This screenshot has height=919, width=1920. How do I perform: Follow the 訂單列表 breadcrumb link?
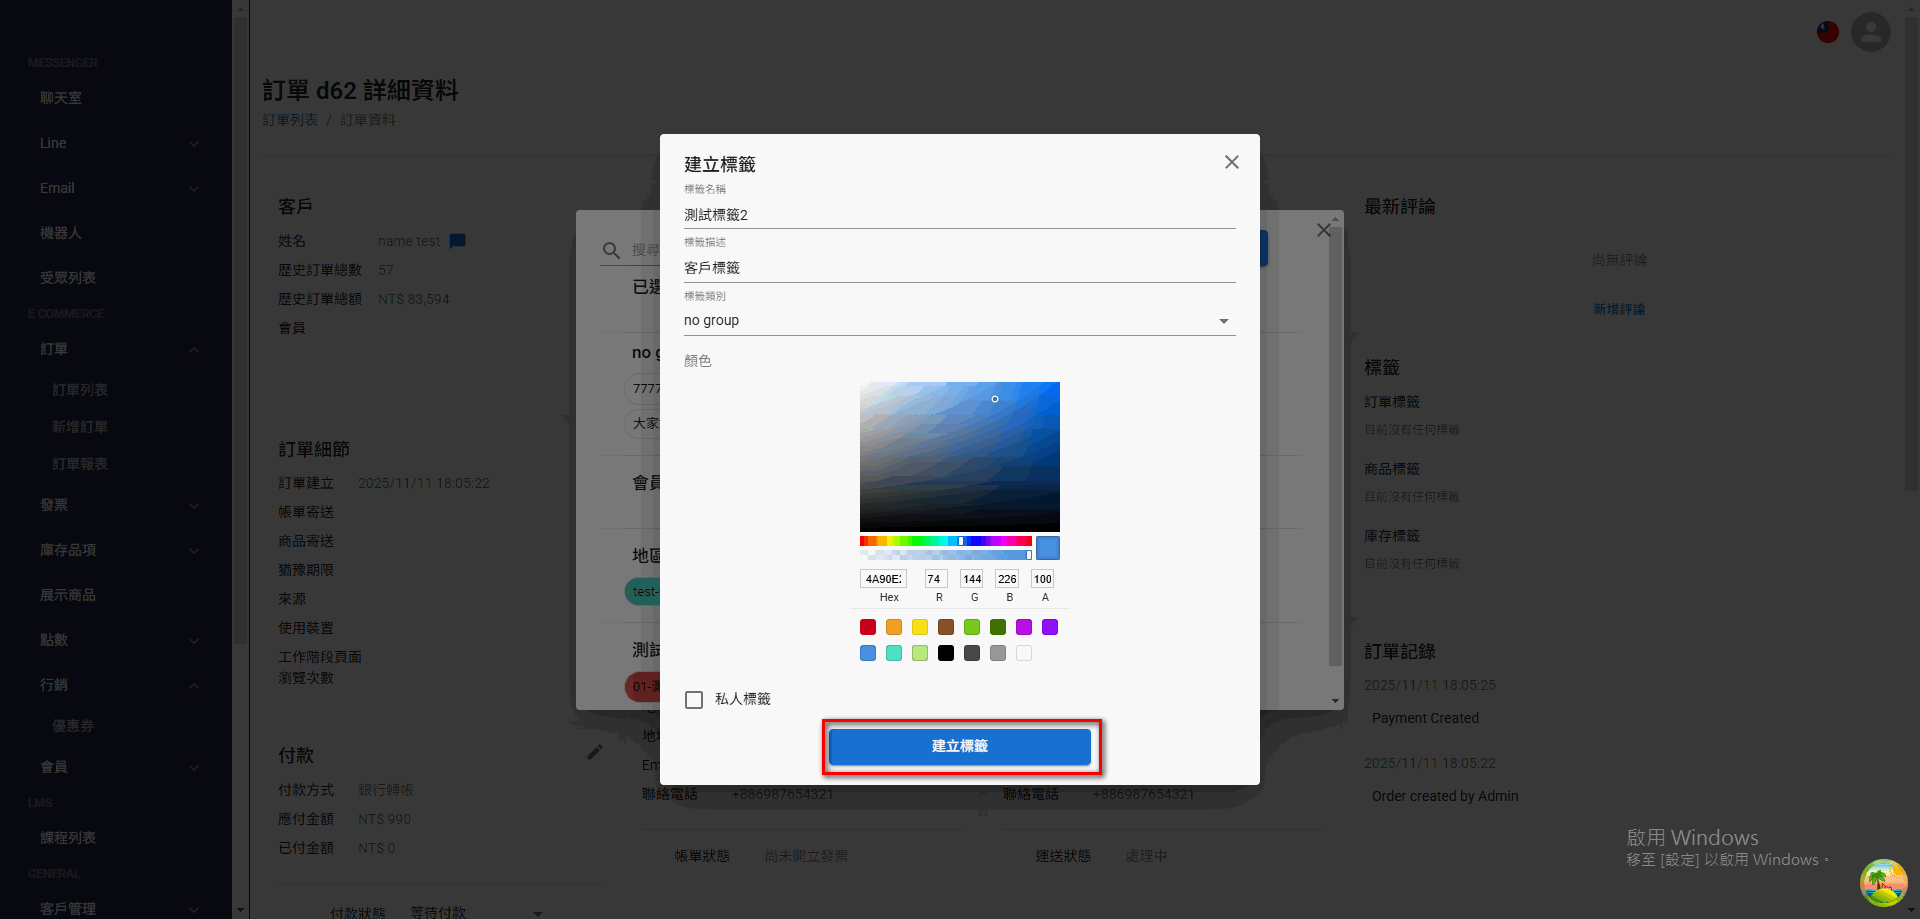[x=290, y=120]
